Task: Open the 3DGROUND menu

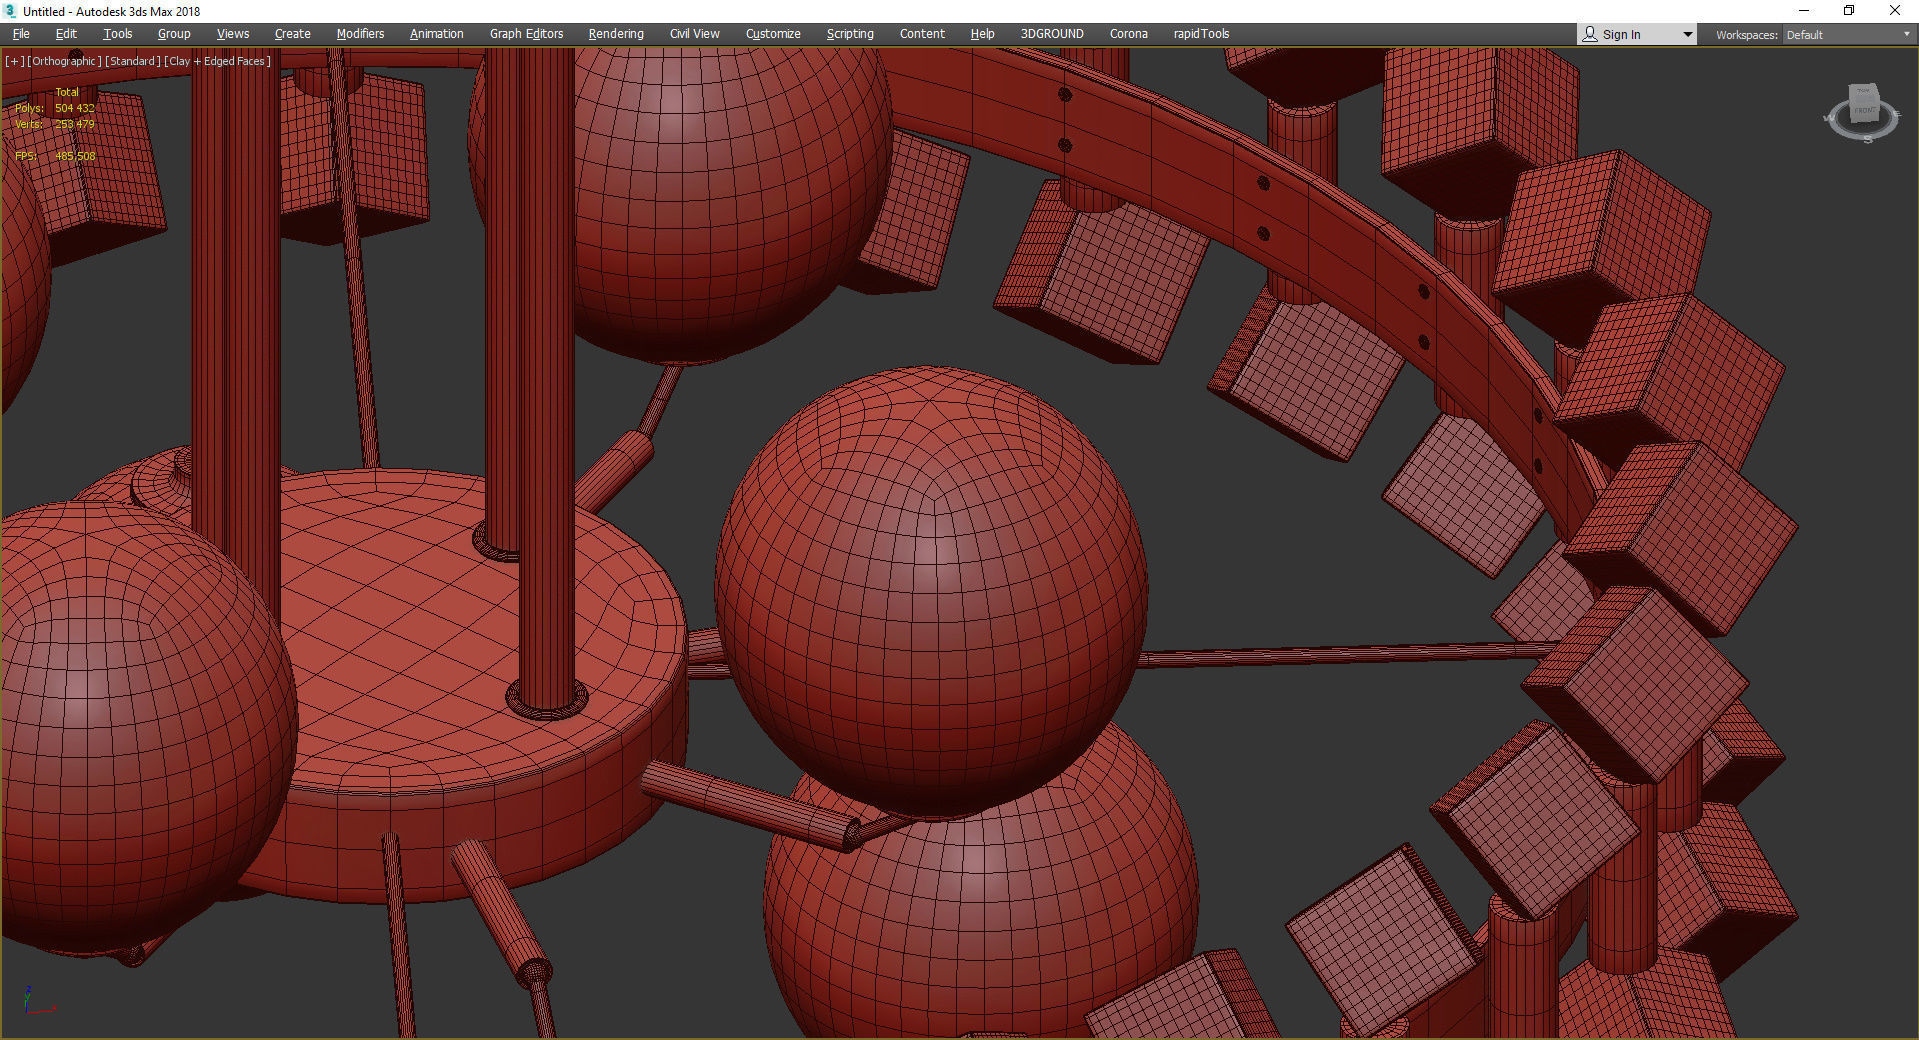Action: [1052, 34]
